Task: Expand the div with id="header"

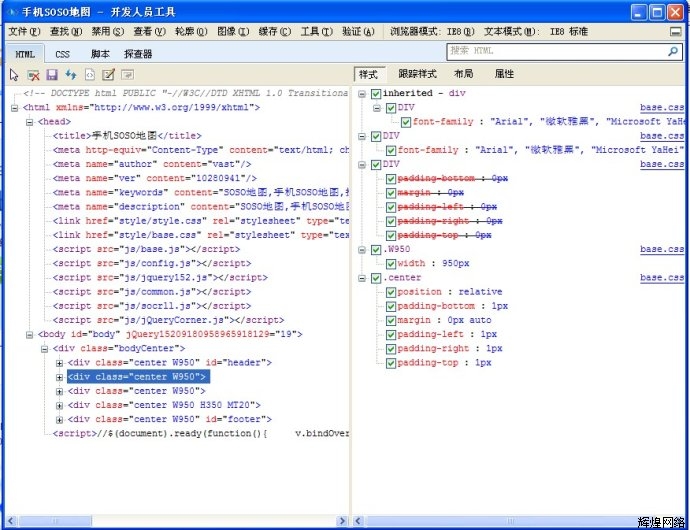Action: click(x=59, y=363)
